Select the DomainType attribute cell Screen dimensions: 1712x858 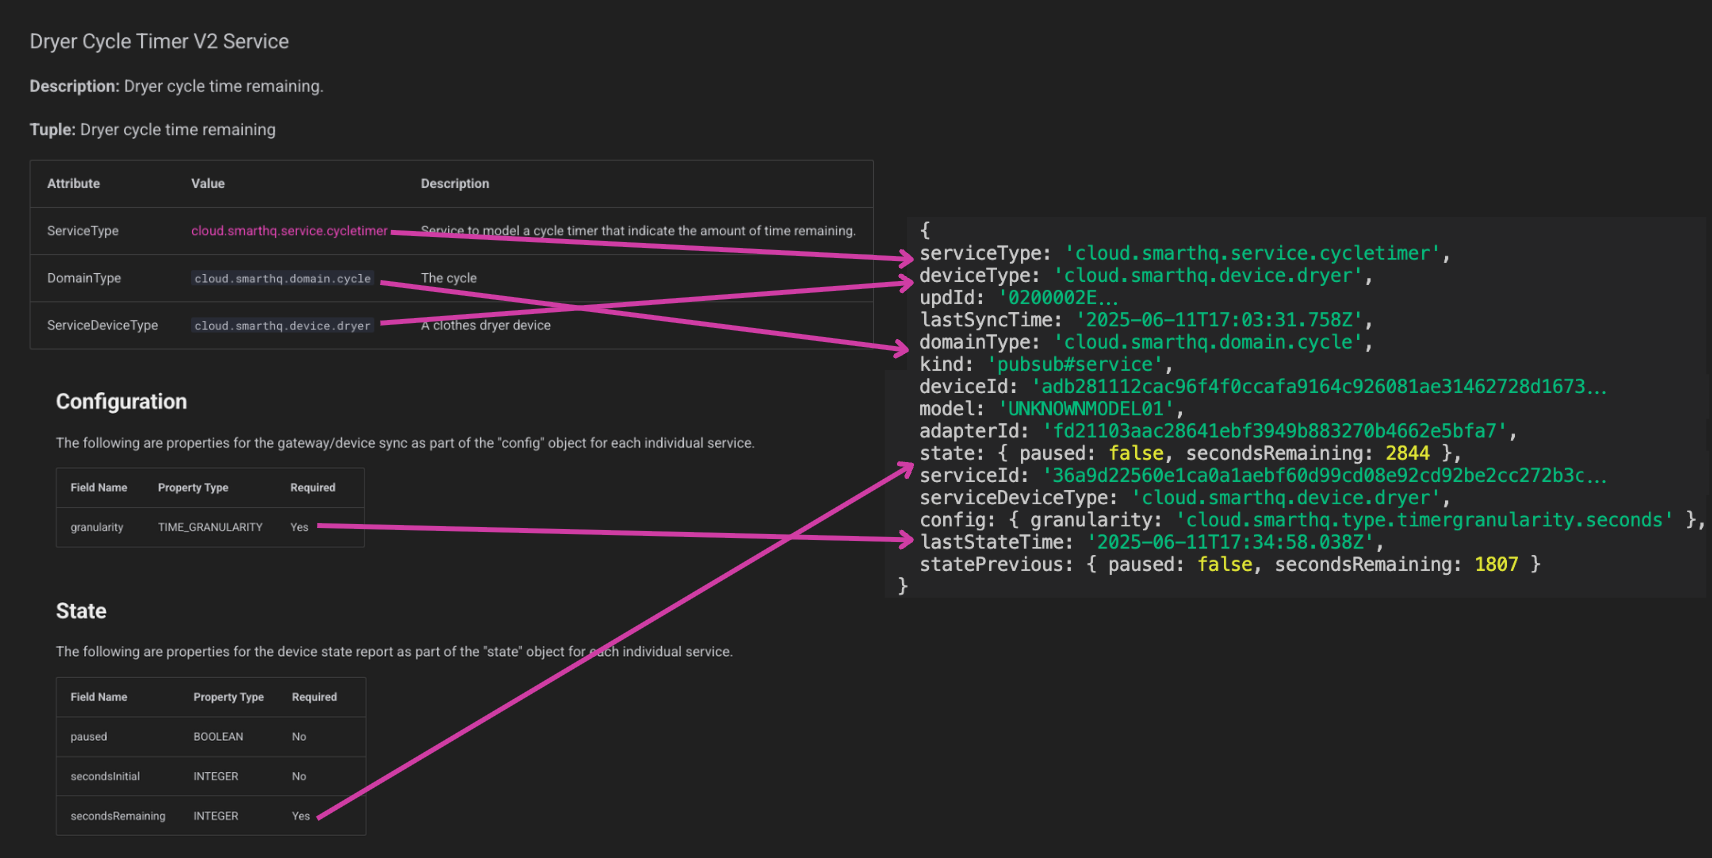click(x=84, y=278)
